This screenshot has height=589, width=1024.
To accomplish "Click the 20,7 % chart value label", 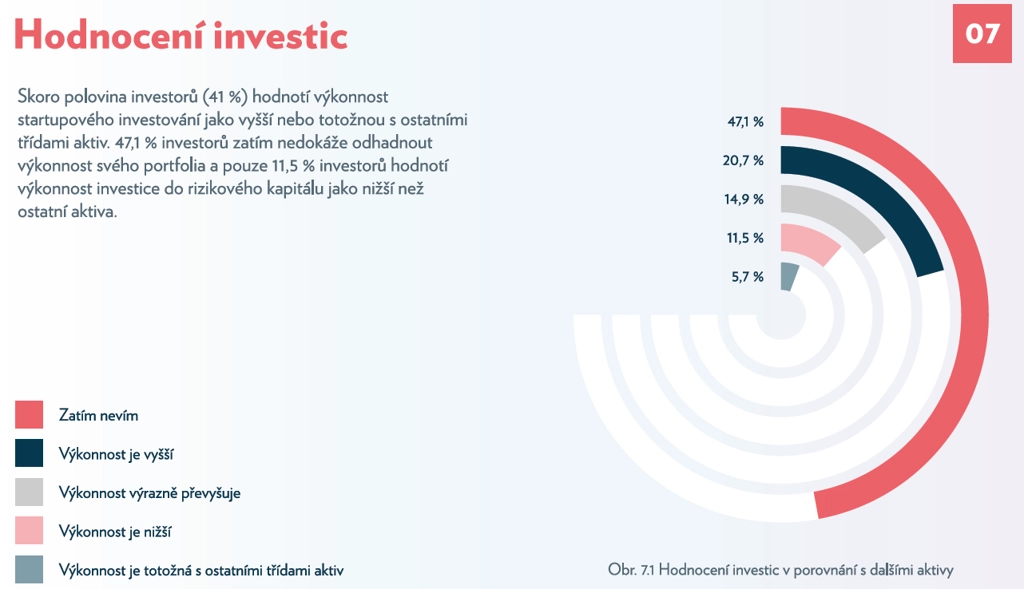I will 743,160.
